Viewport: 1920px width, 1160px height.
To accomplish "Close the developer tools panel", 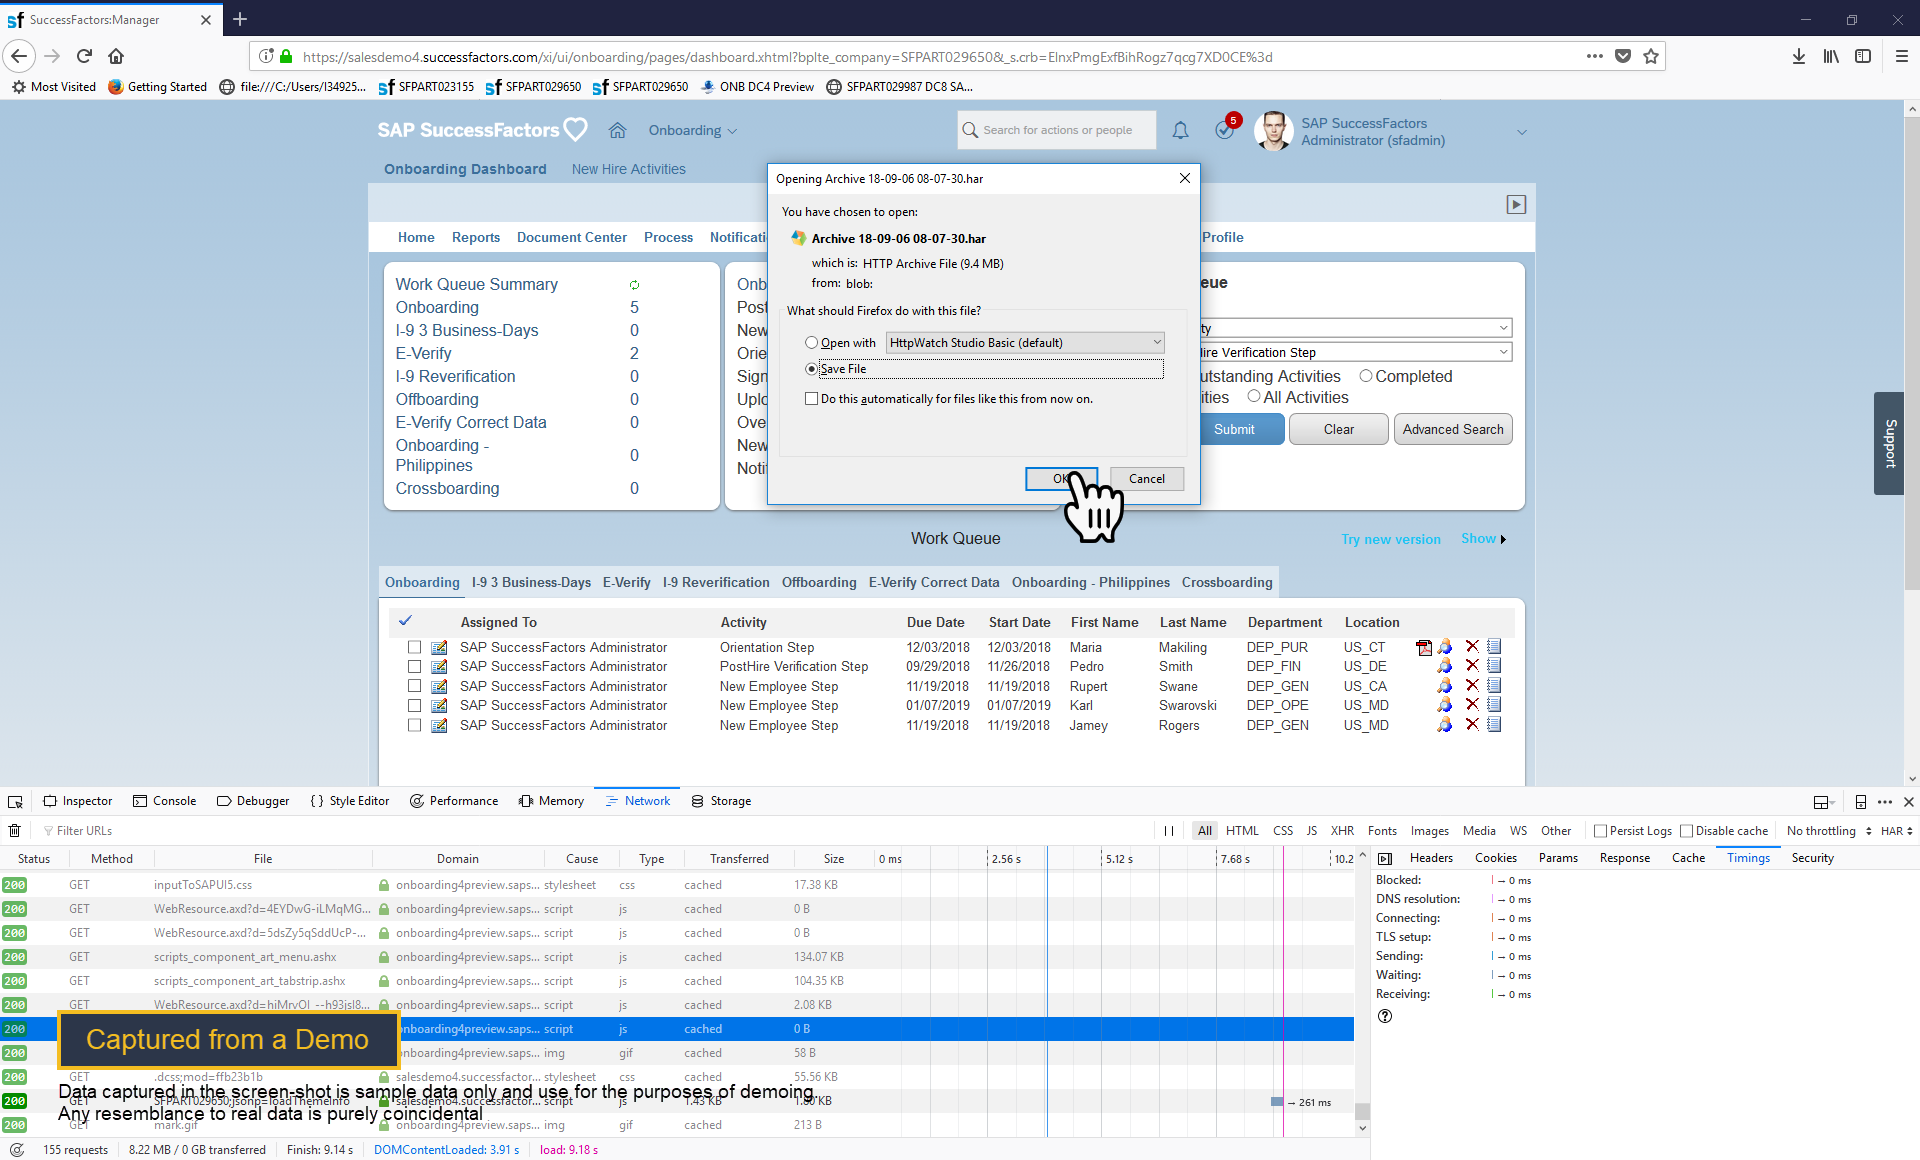I will click(x=1908, y=801).
